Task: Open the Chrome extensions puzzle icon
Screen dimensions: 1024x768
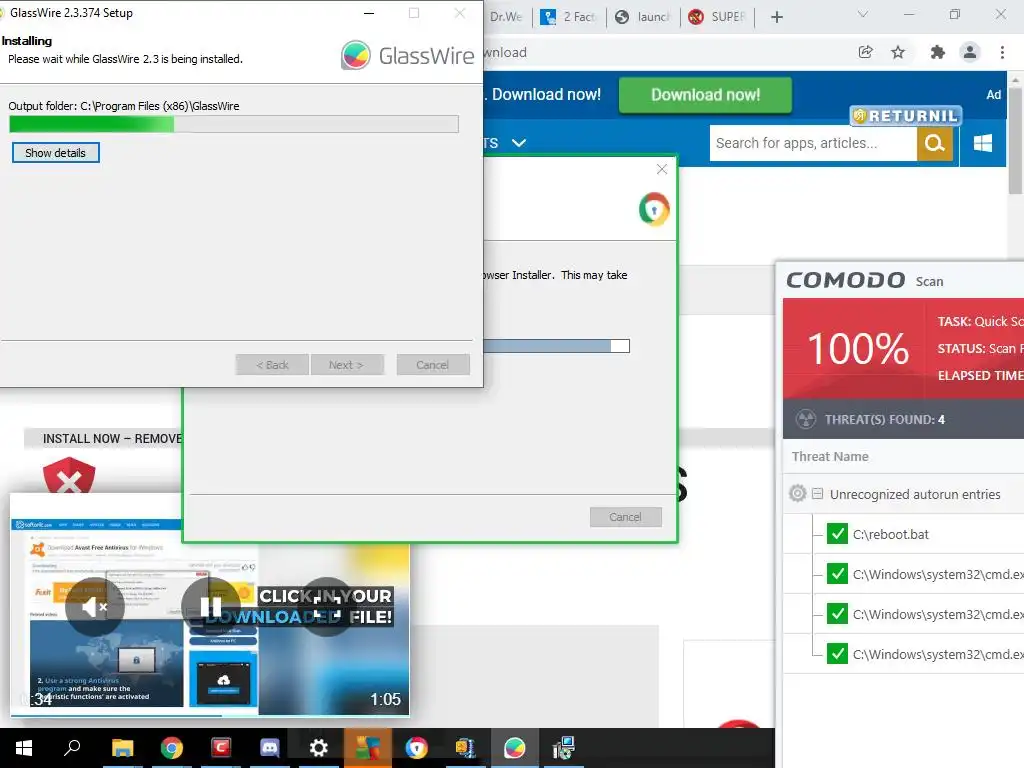Action: click(x=937, y=52)
